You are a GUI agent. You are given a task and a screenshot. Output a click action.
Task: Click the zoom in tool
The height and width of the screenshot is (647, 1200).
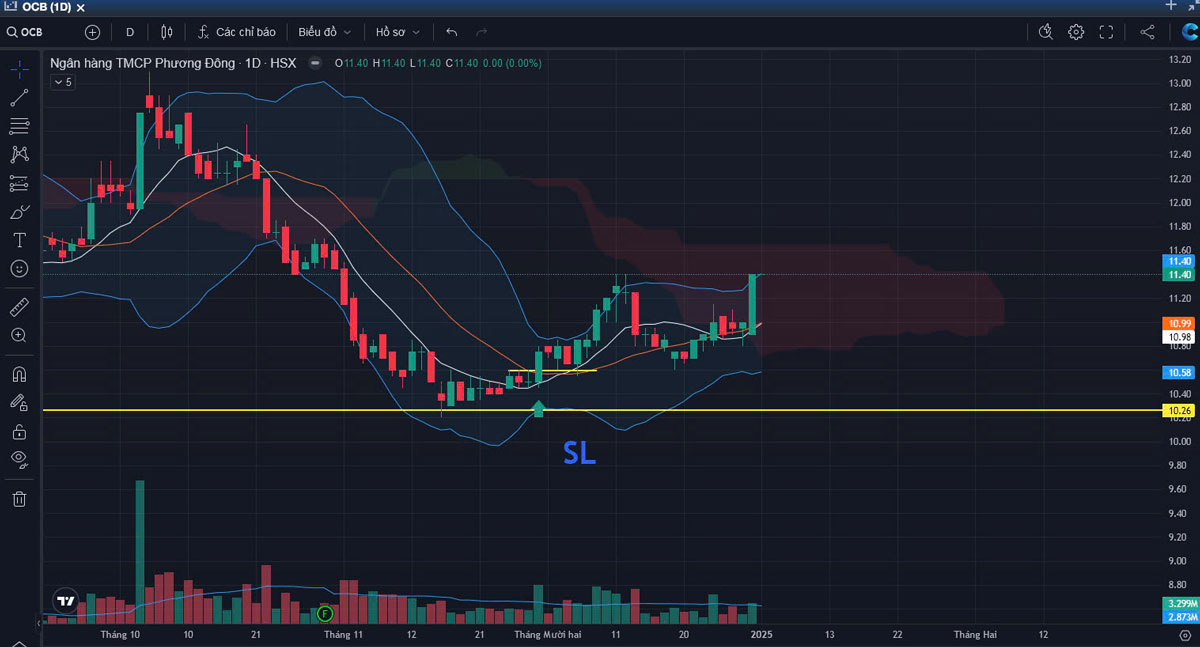pyautogui.click(x=19, y=336)
